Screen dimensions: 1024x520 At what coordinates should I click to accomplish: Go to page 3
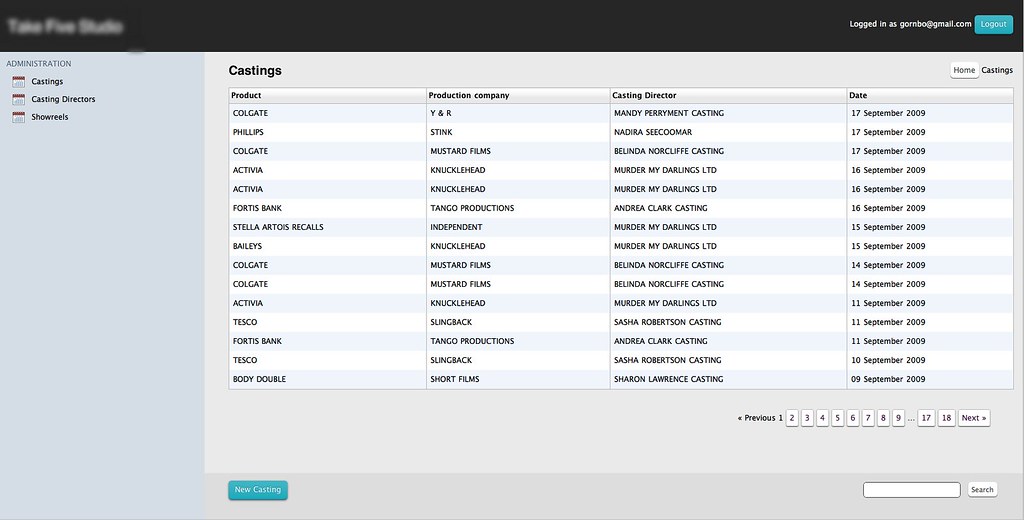807,418
